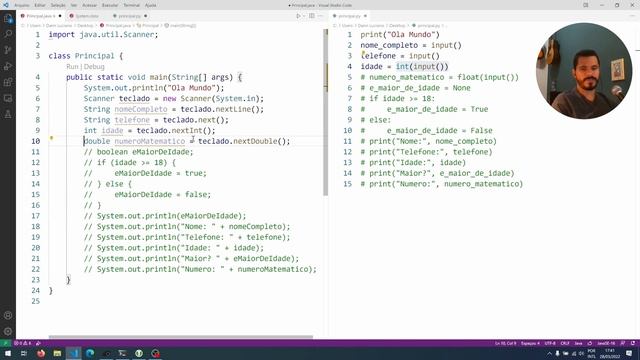Open the Acessar menu
Image resolution: width=640 pixels, height=360 pixels.
click(x=89, y=5)
